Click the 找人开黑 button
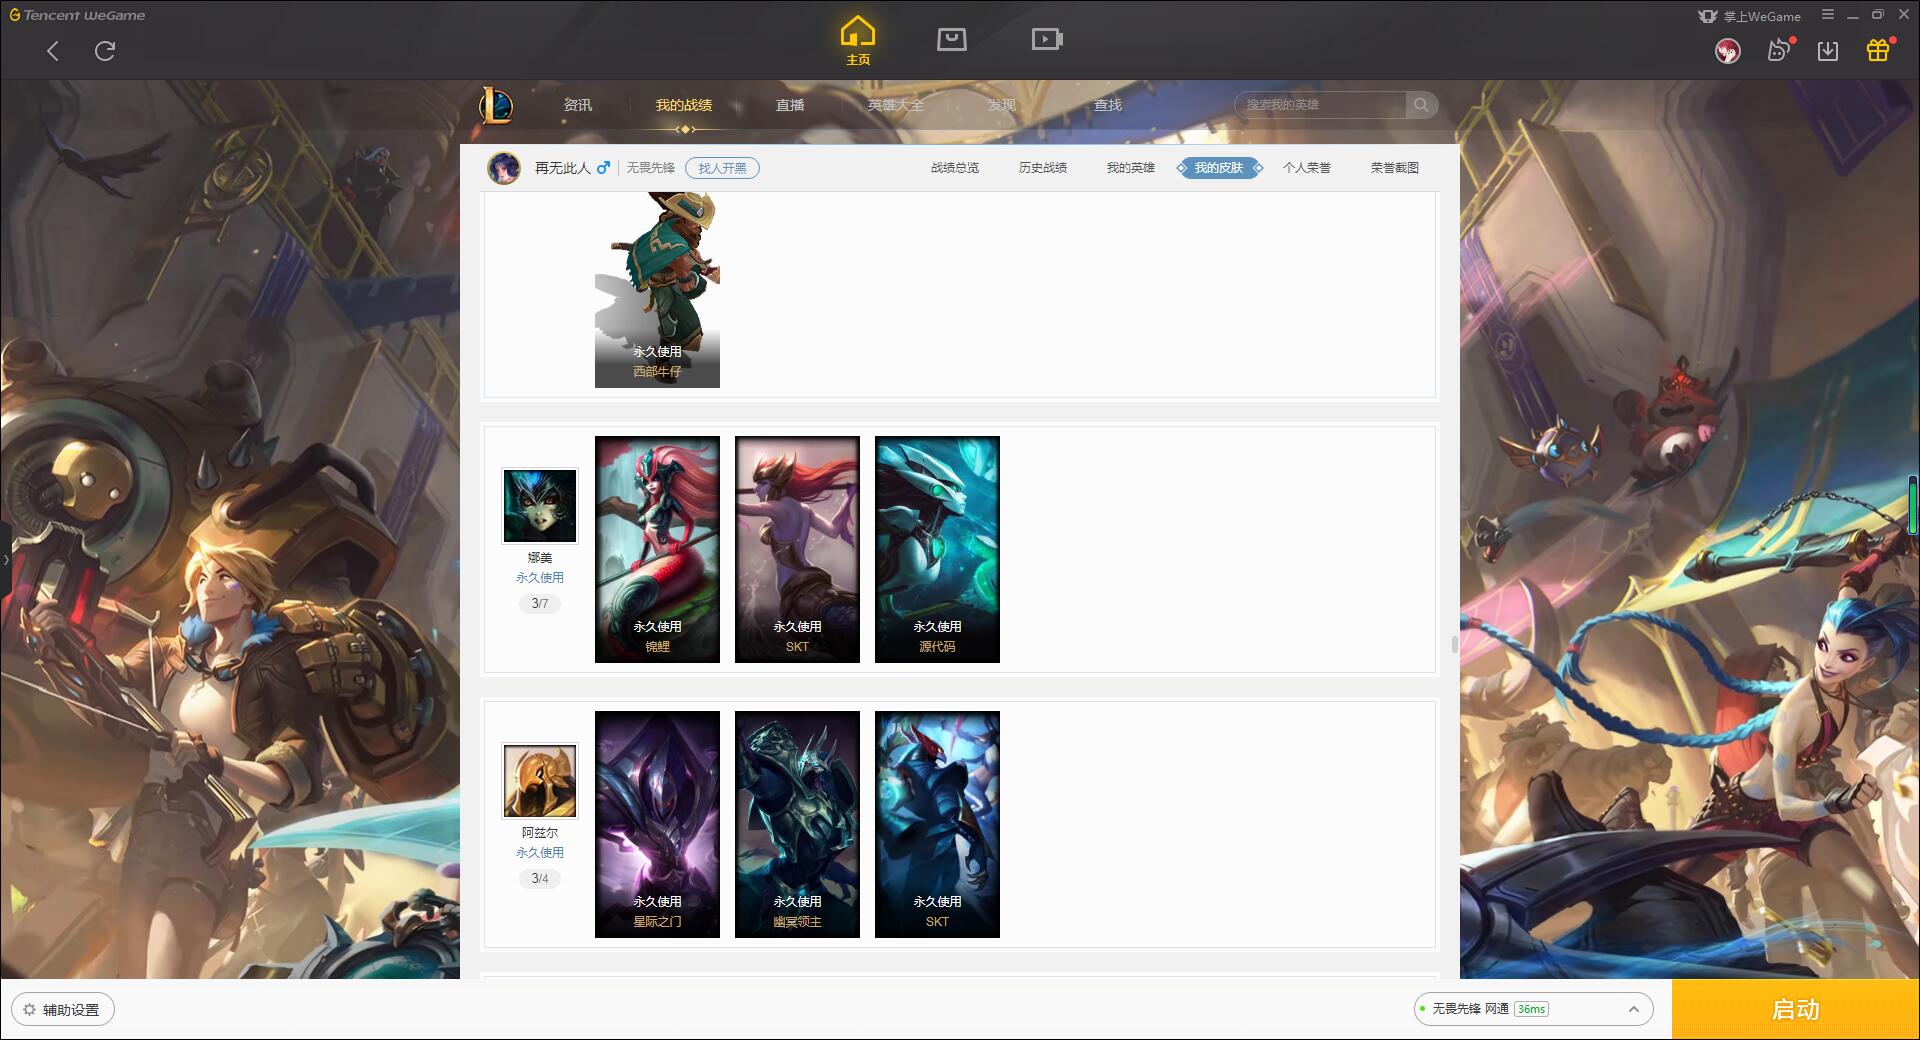 click(722, 168)
